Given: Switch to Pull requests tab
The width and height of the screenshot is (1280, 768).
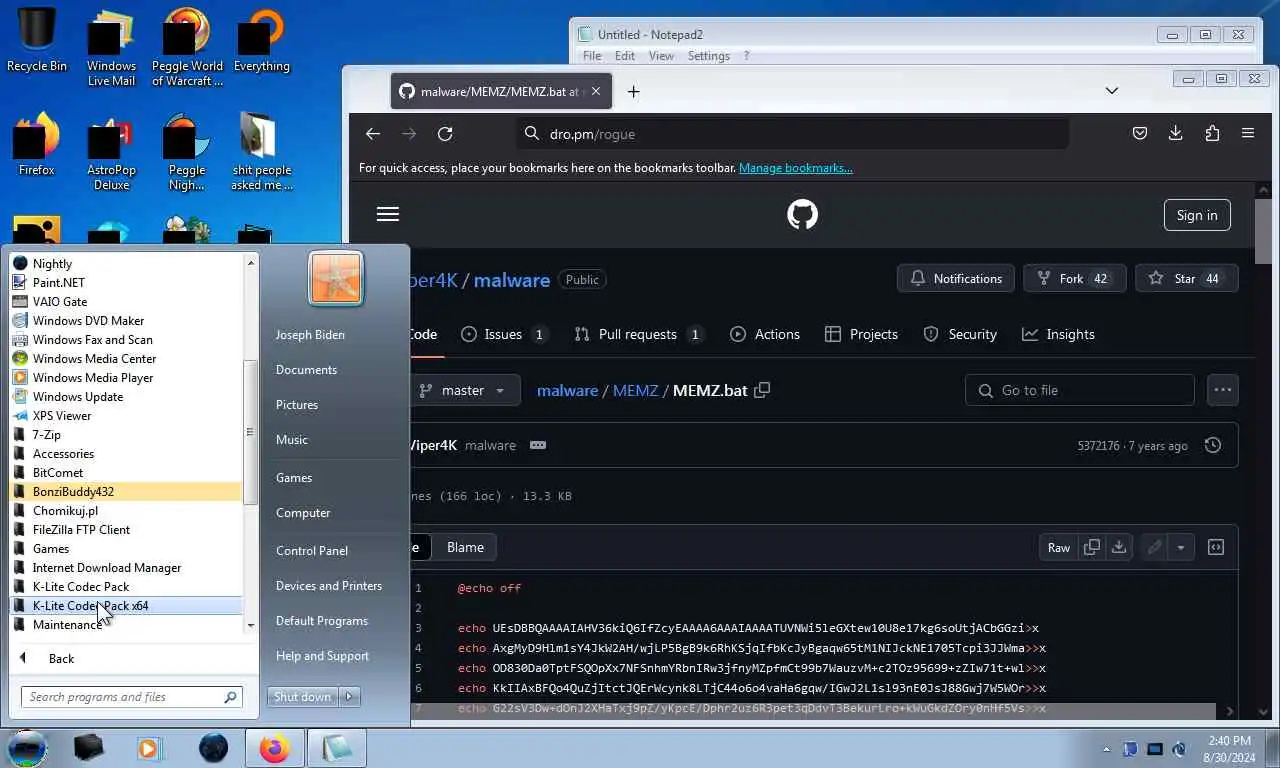Looking at the screenshot, I should (x=638, y=334).
